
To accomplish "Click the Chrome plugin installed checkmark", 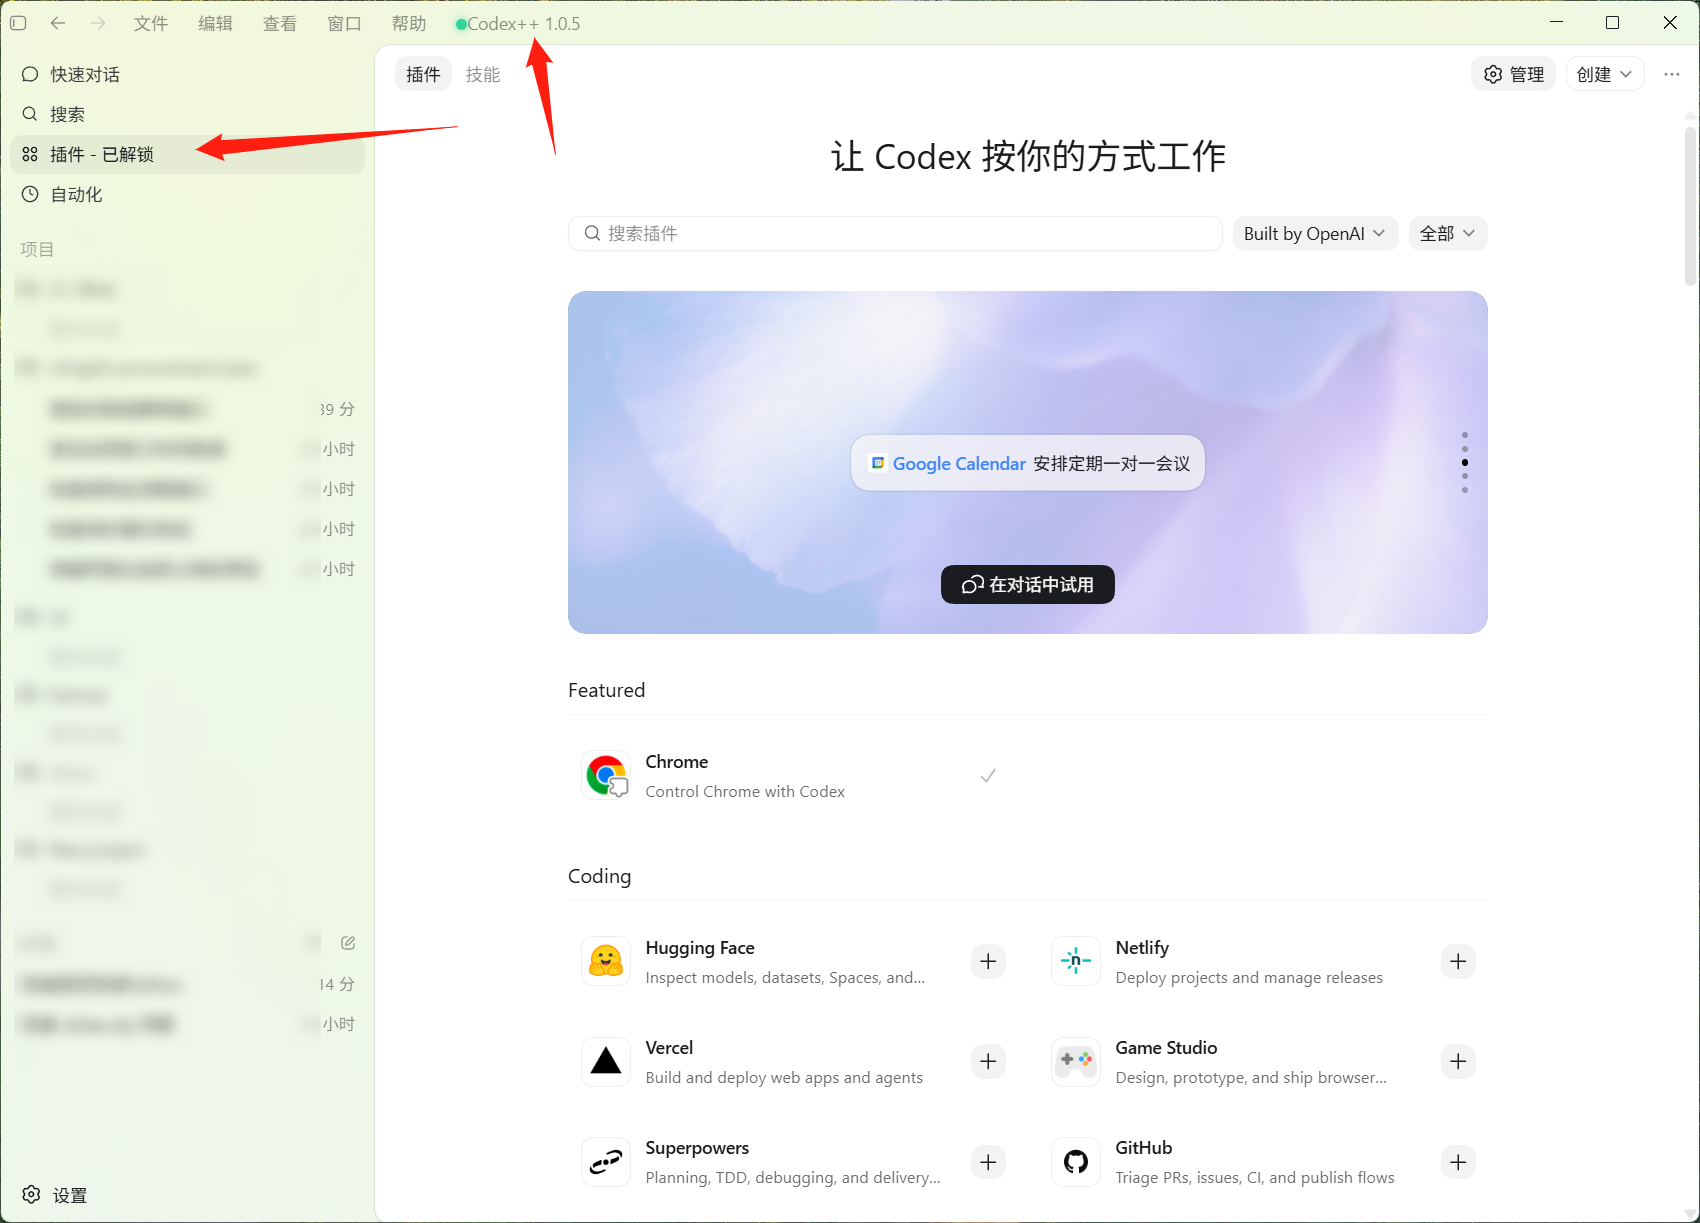I will (x=988, y=775).
